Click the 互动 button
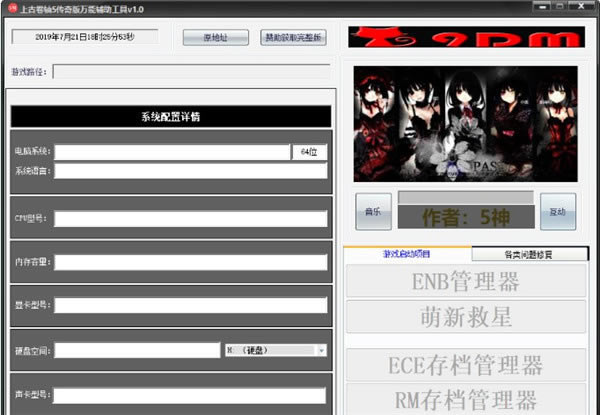600x415 pixels. point(558,212)
